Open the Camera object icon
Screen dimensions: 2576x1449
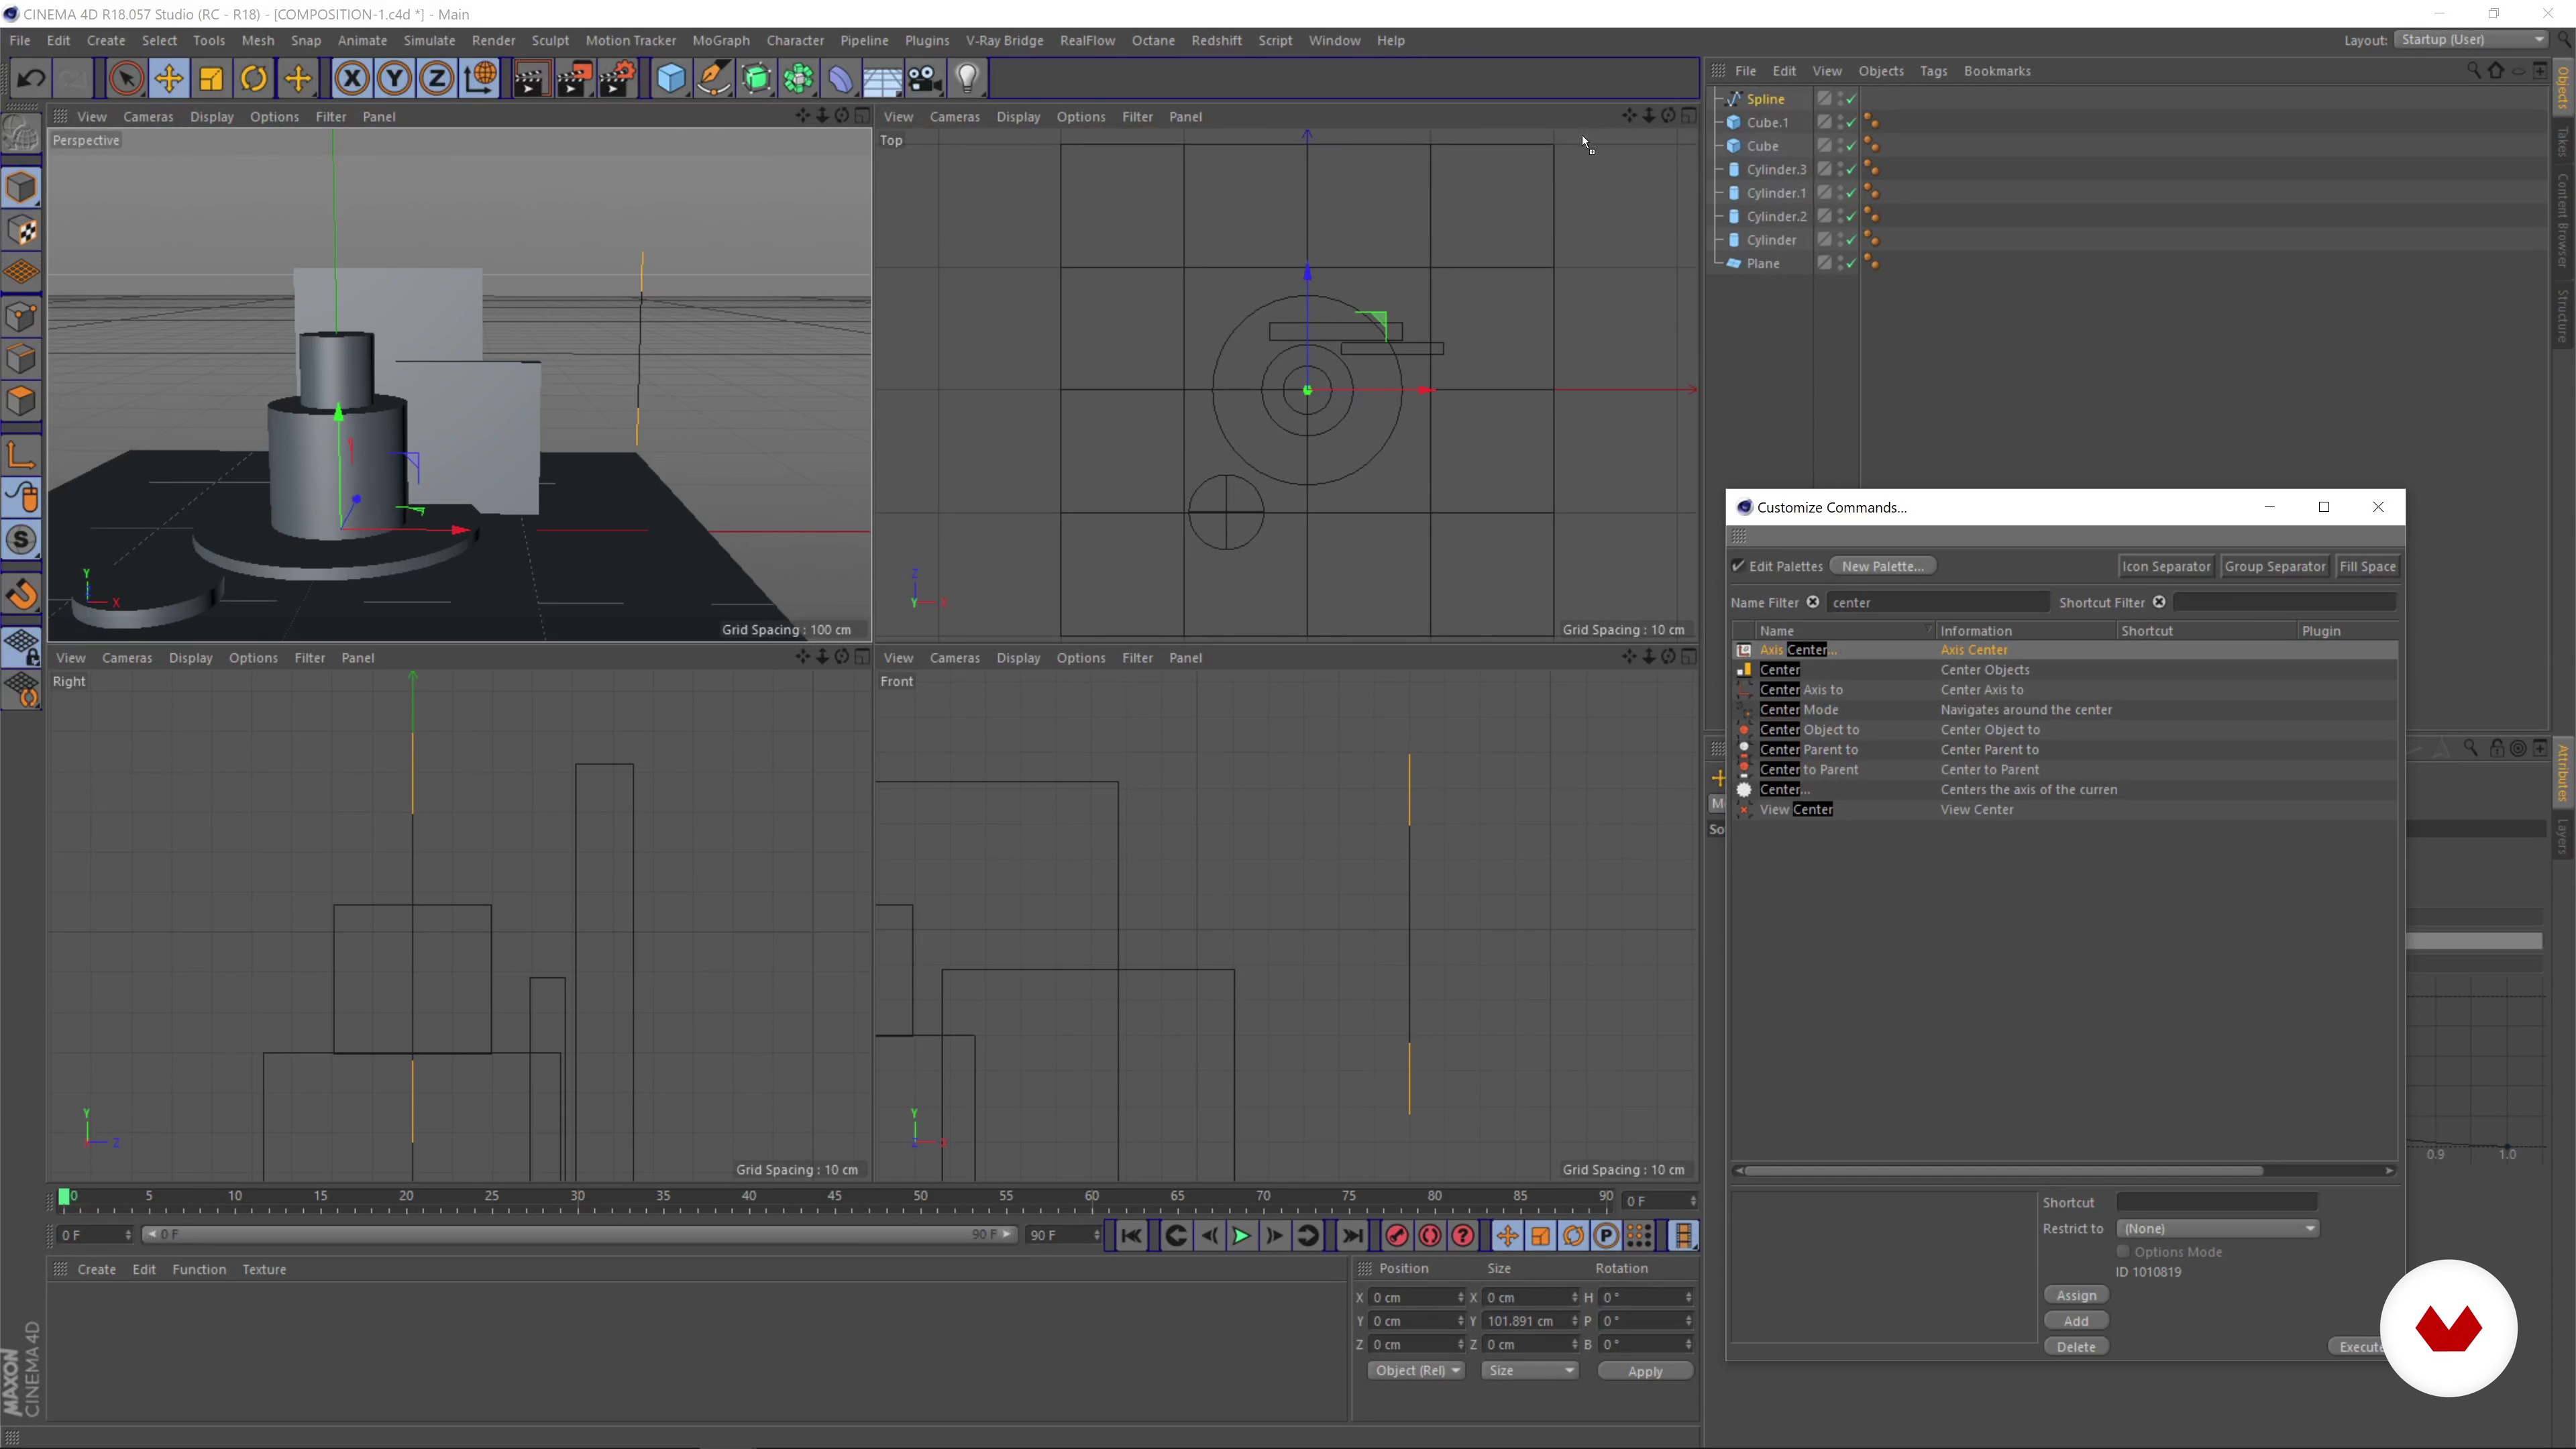925,78
